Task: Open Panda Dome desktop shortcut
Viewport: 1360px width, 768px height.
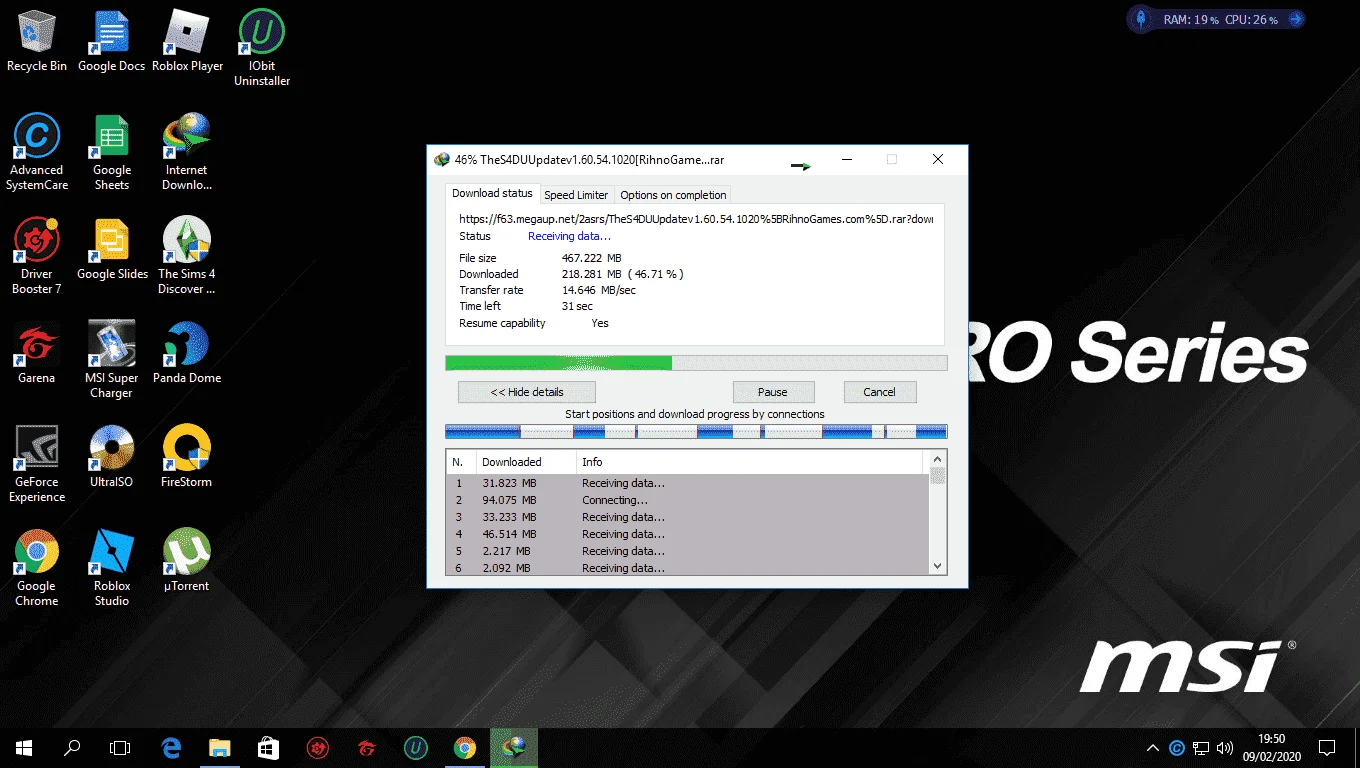Action: coord(187,353)
